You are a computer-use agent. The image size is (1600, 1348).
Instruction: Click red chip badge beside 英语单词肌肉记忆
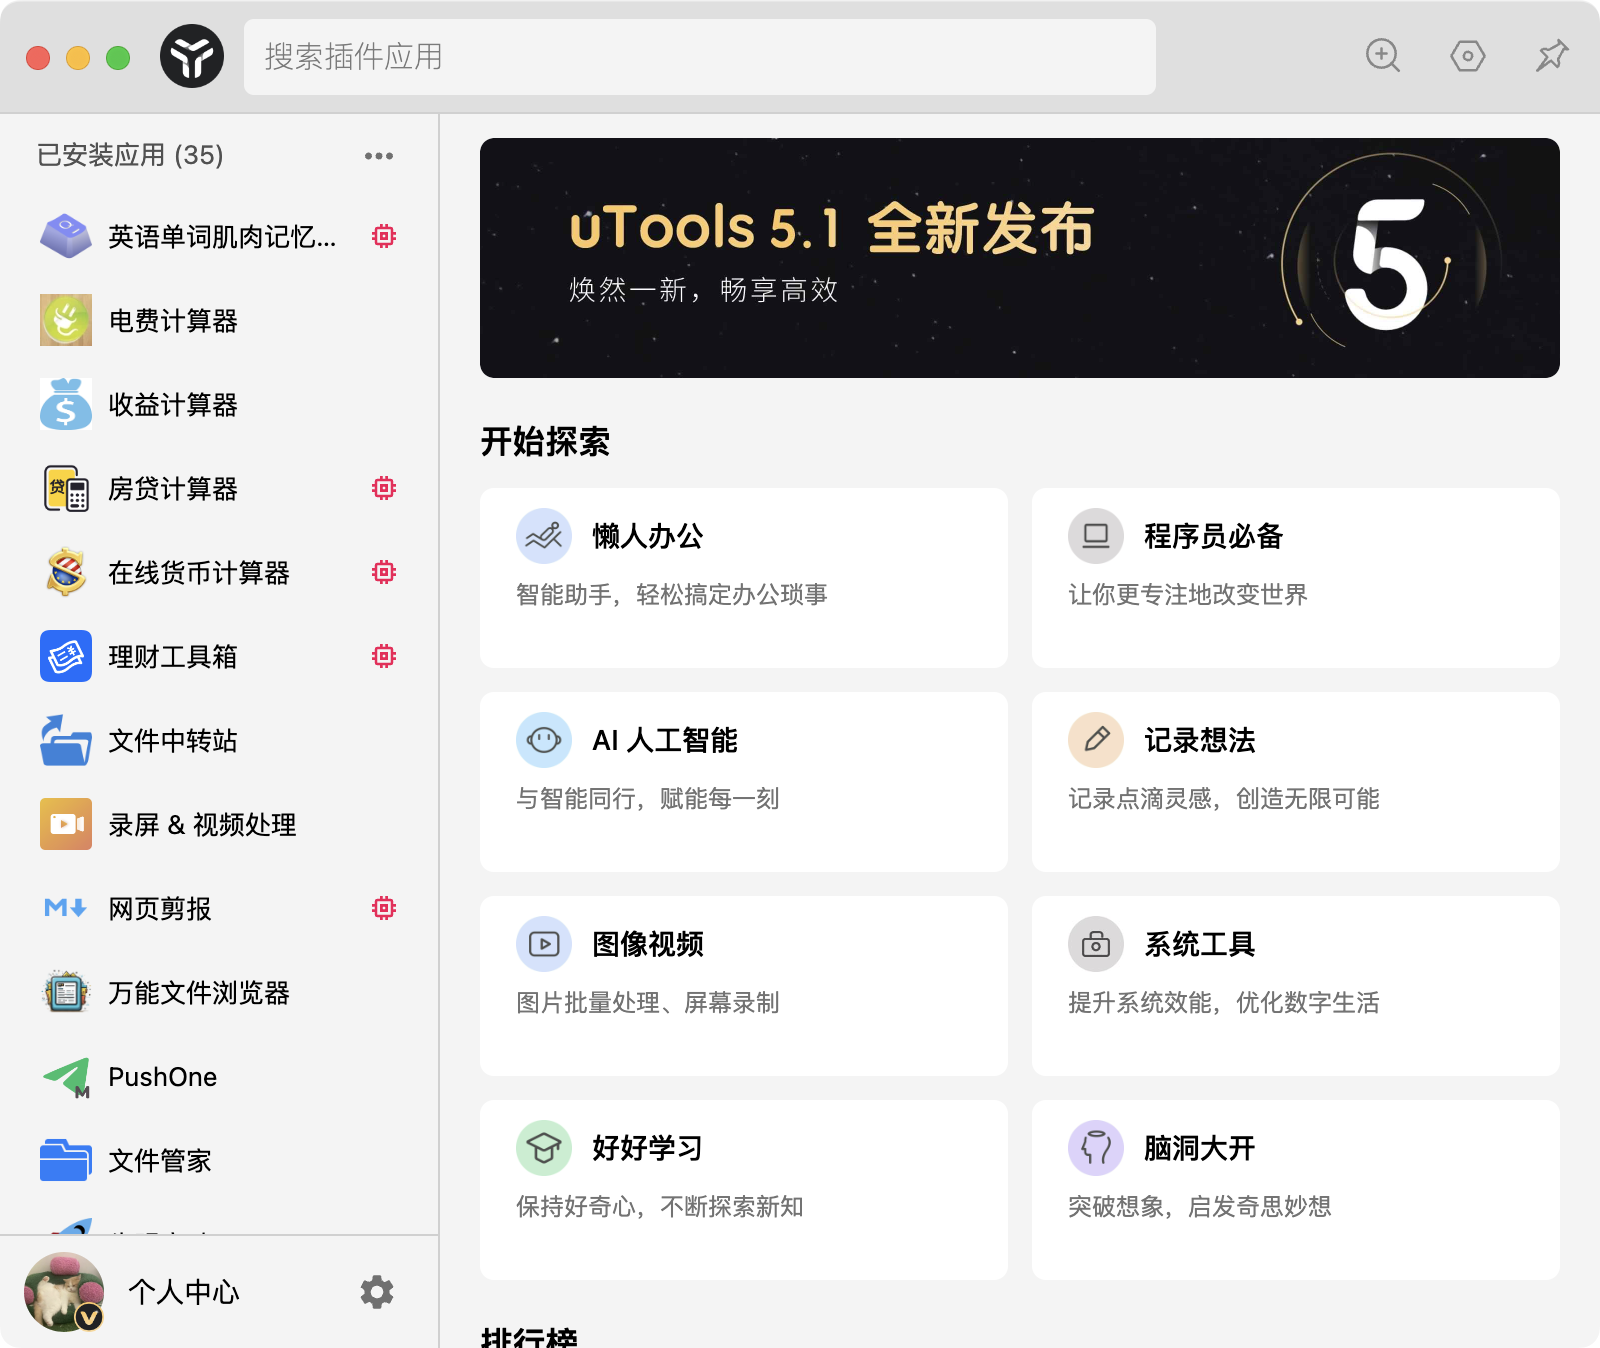pyautogui.click(x=384, y=236)
